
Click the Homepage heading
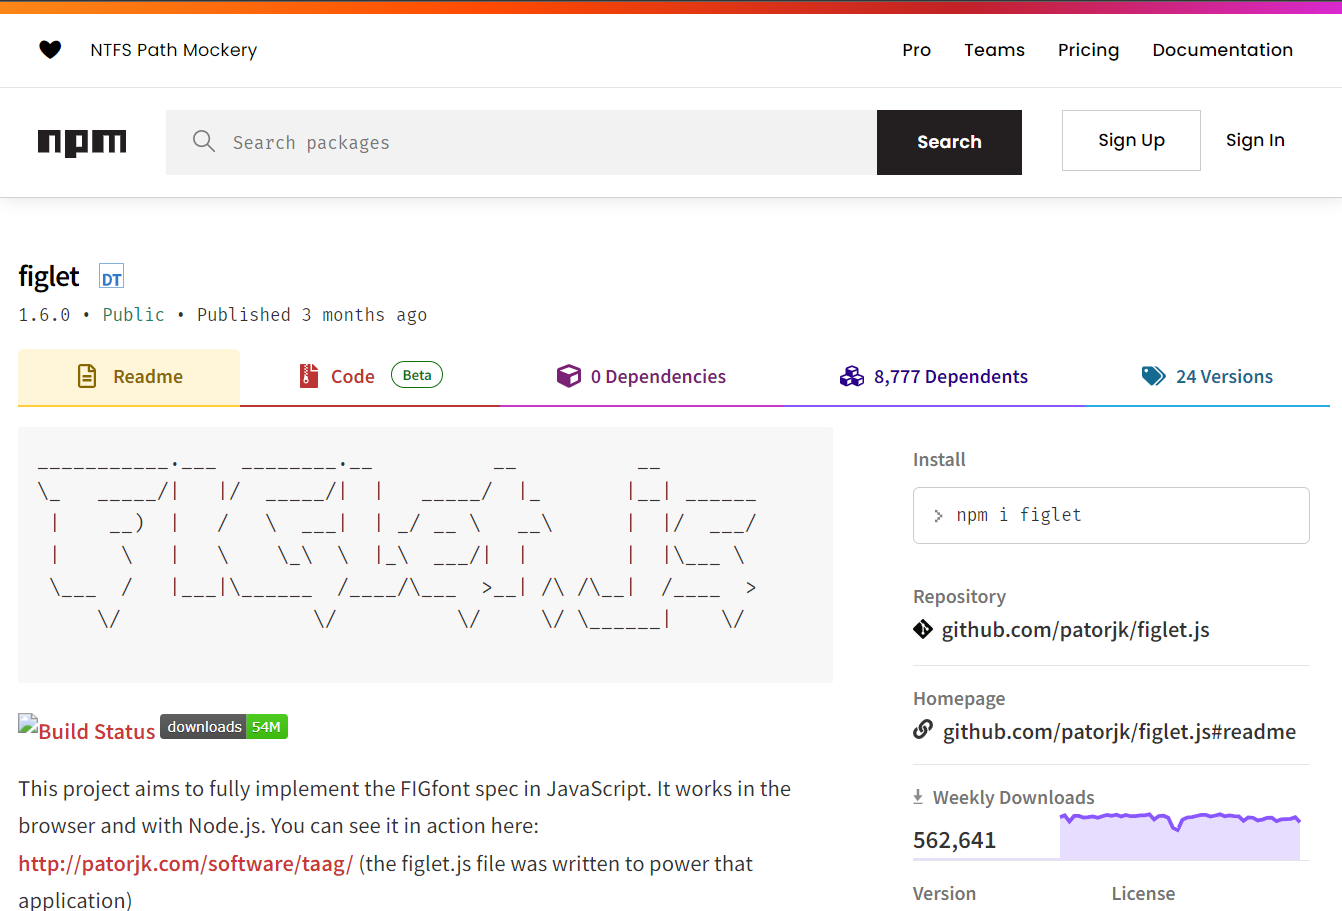click(x=959, y=698)
